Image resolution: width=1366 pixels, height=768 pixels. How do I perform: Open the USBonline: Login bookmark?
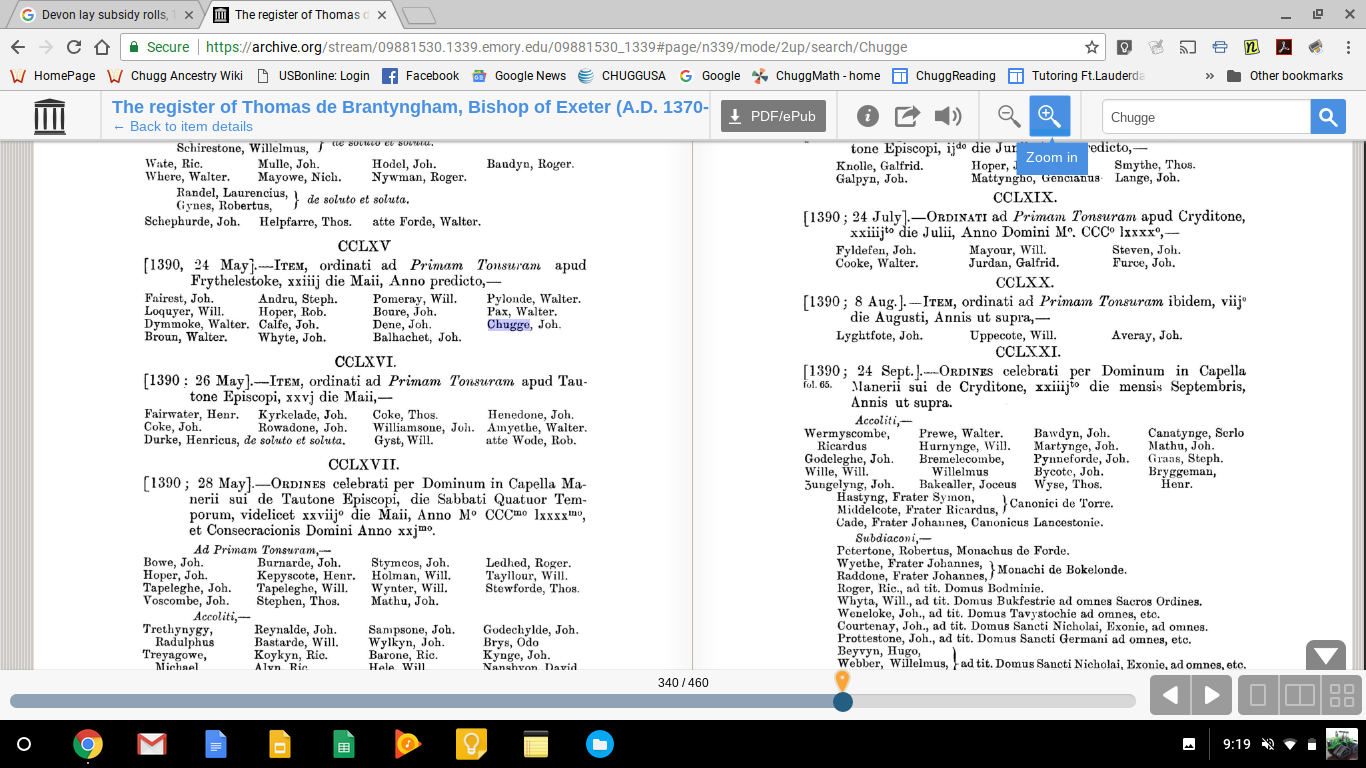[313, 76]
